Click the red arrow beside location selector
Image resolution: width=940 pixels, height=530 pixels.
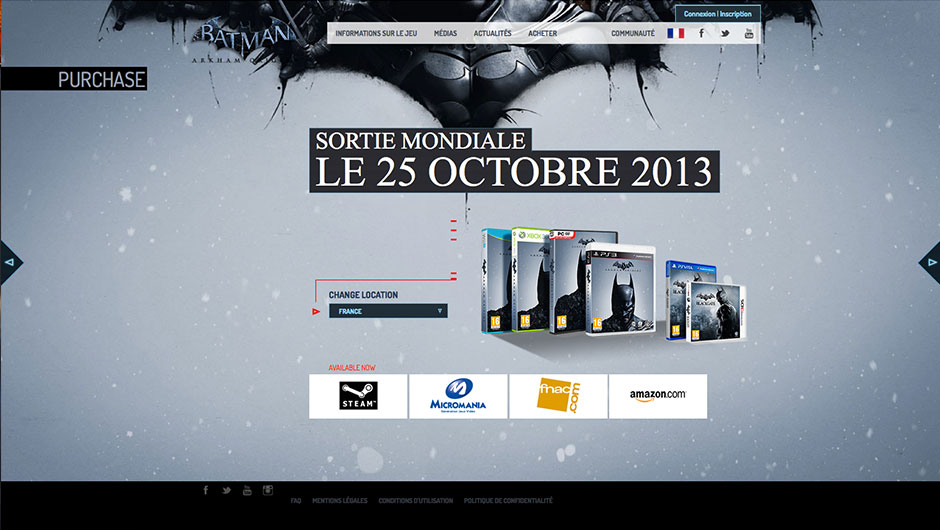[x=317, y=311]
